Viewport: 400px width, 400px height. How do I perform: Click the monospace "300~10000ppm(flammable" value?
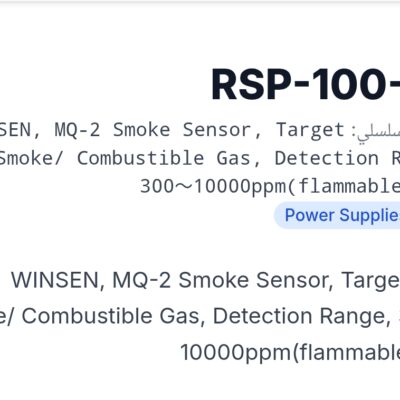270,186
